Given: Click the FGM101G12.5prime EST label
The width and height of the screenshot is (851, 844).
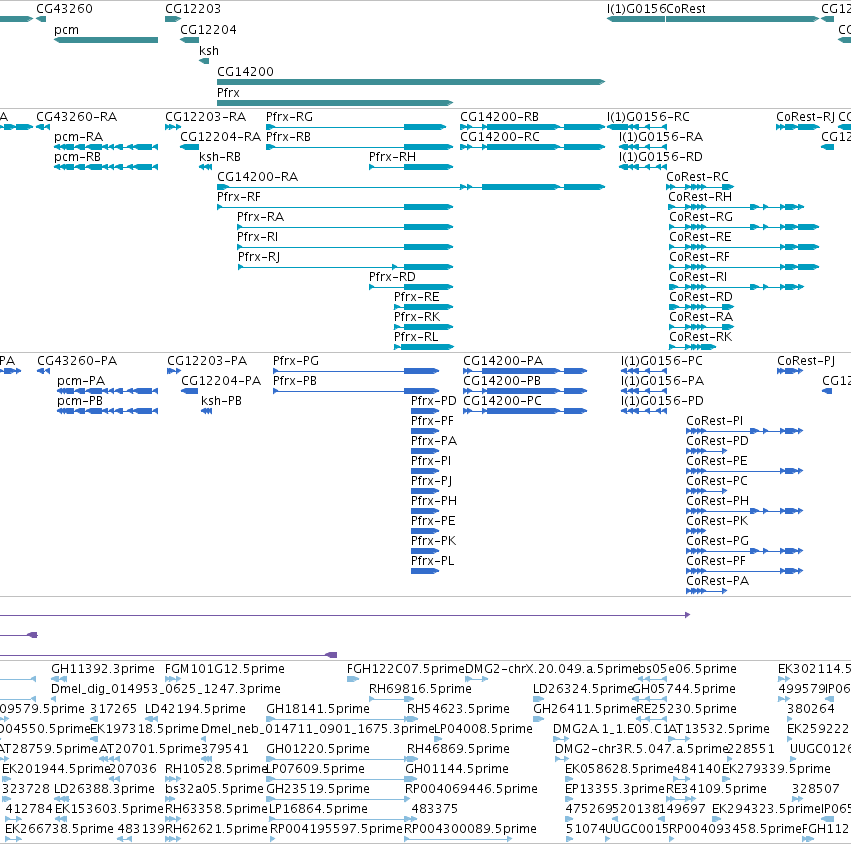Looking at the screenshot, I should 225,669.
